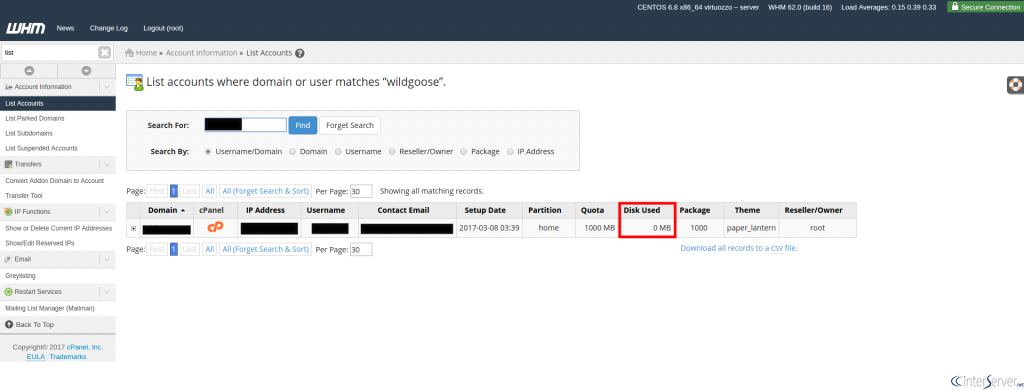The height and width of the screenshot is (390, 1024).
Task: Collapse the Email section
Action: 107,259
